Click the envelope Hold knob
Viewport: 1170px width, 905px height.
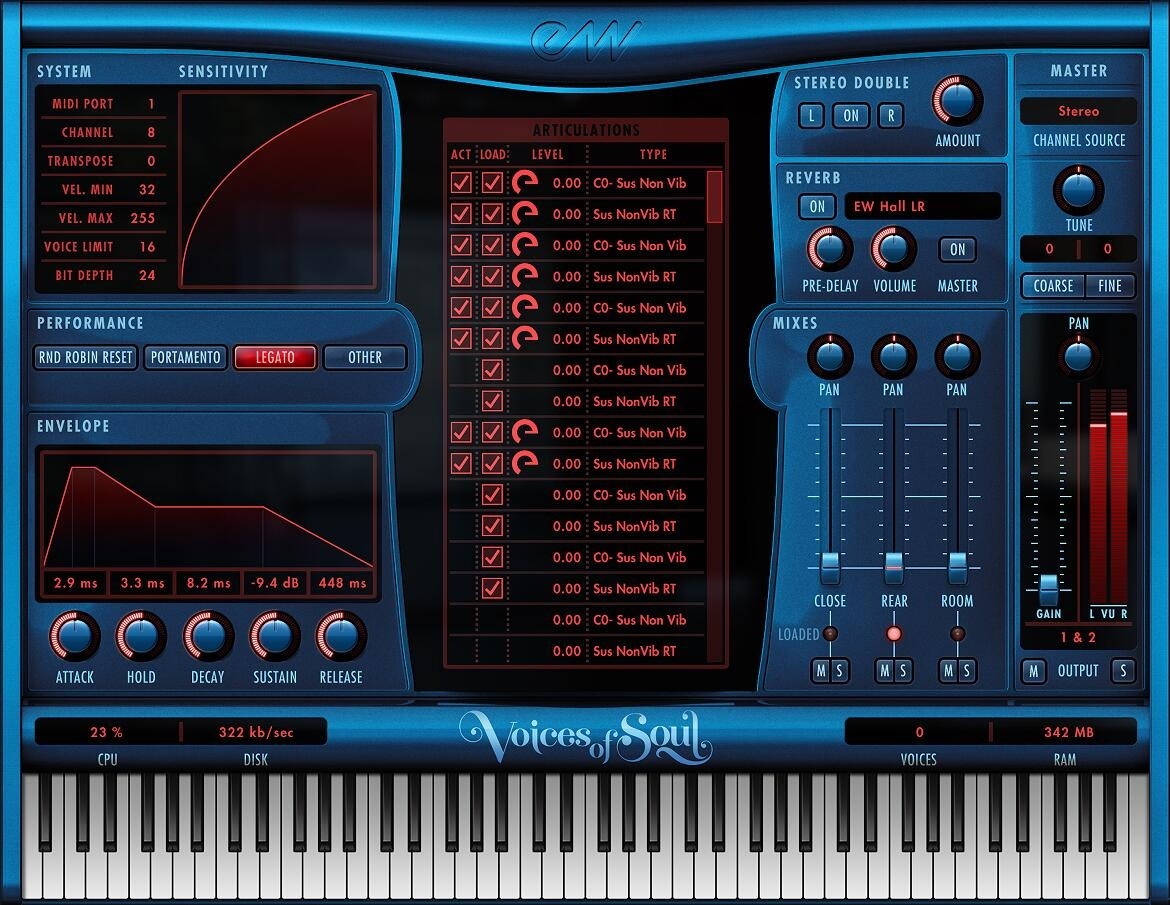[x=141, y=636]
